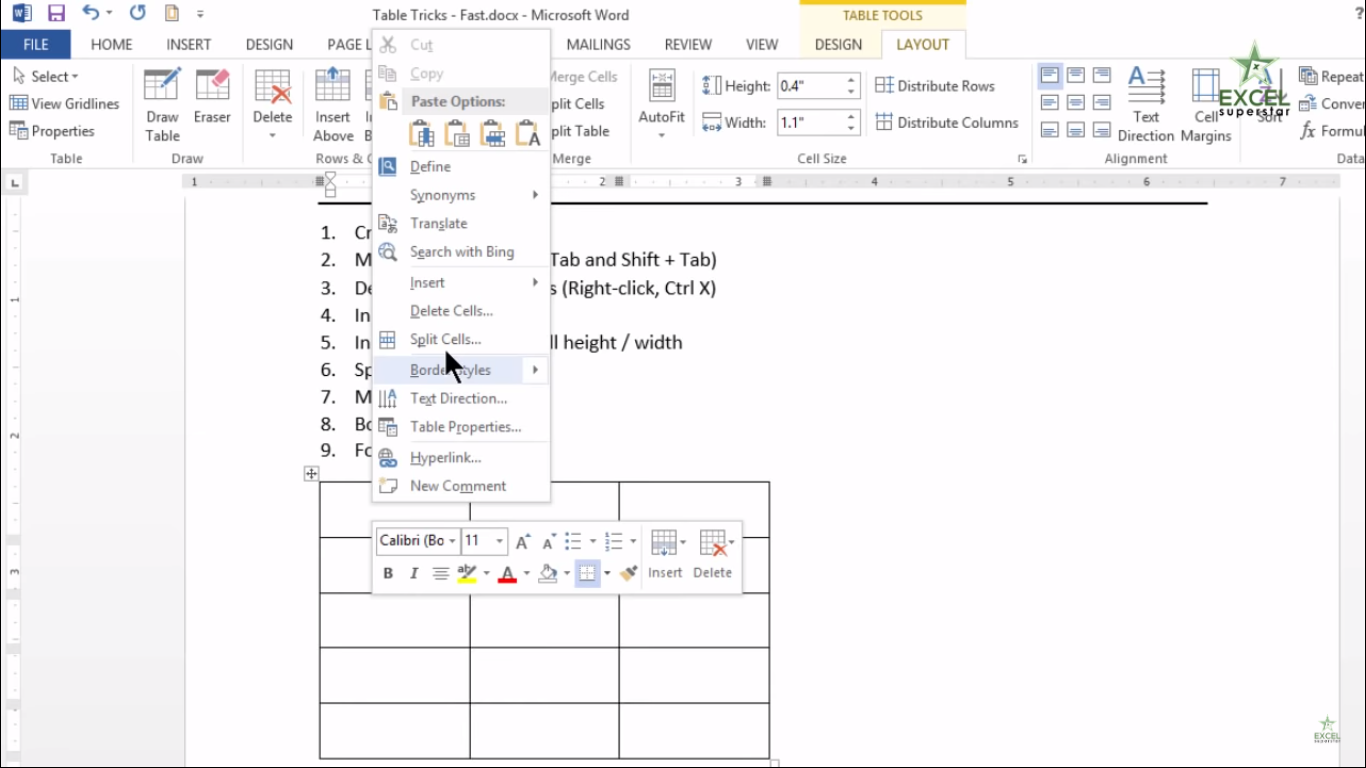Click the Delete table icon on mini toolbar
This screenshot has width=1366, height=768.
[x=713, y=555]
